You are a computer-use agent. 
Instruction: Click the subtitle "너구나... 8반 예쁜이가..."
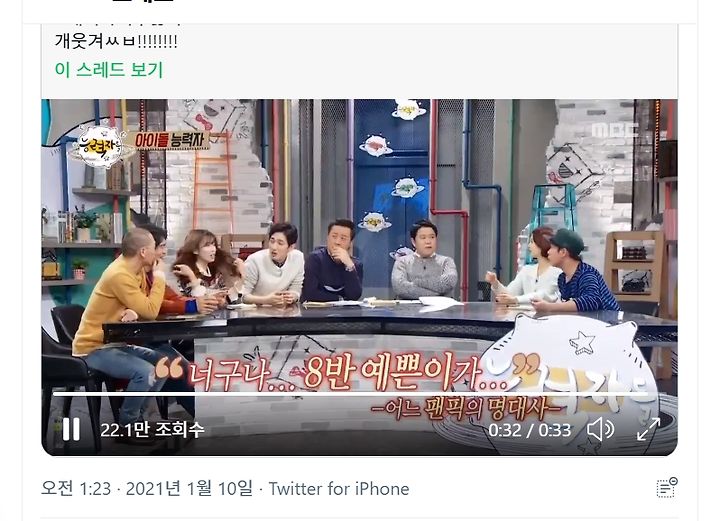pyautogui.click(x=347, y=373)
